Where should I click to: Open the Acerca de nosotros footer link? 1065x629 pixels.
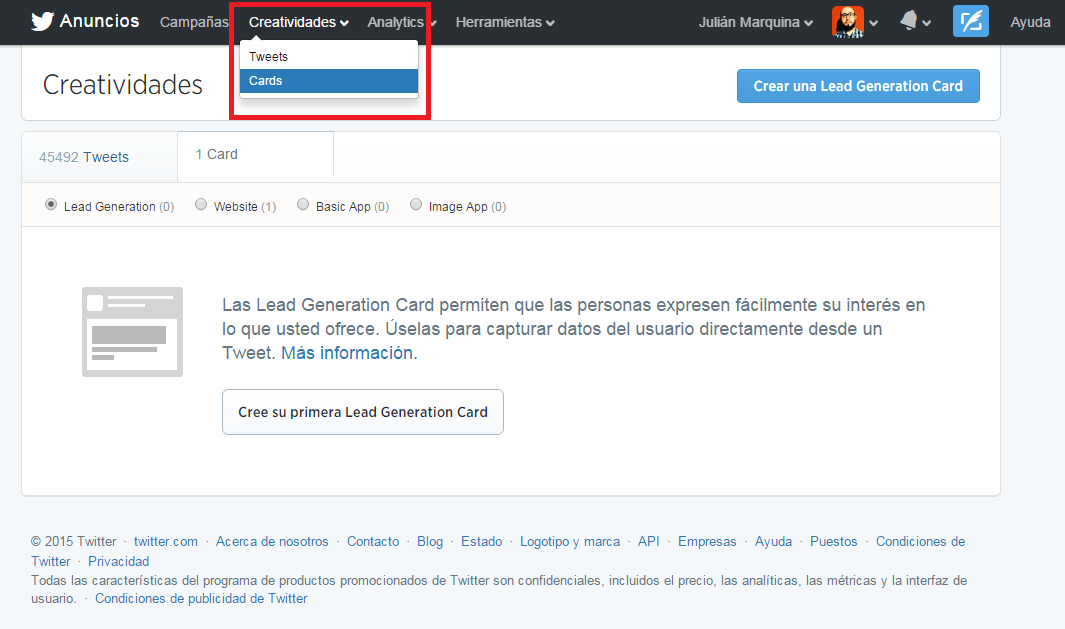pos(272,541)
